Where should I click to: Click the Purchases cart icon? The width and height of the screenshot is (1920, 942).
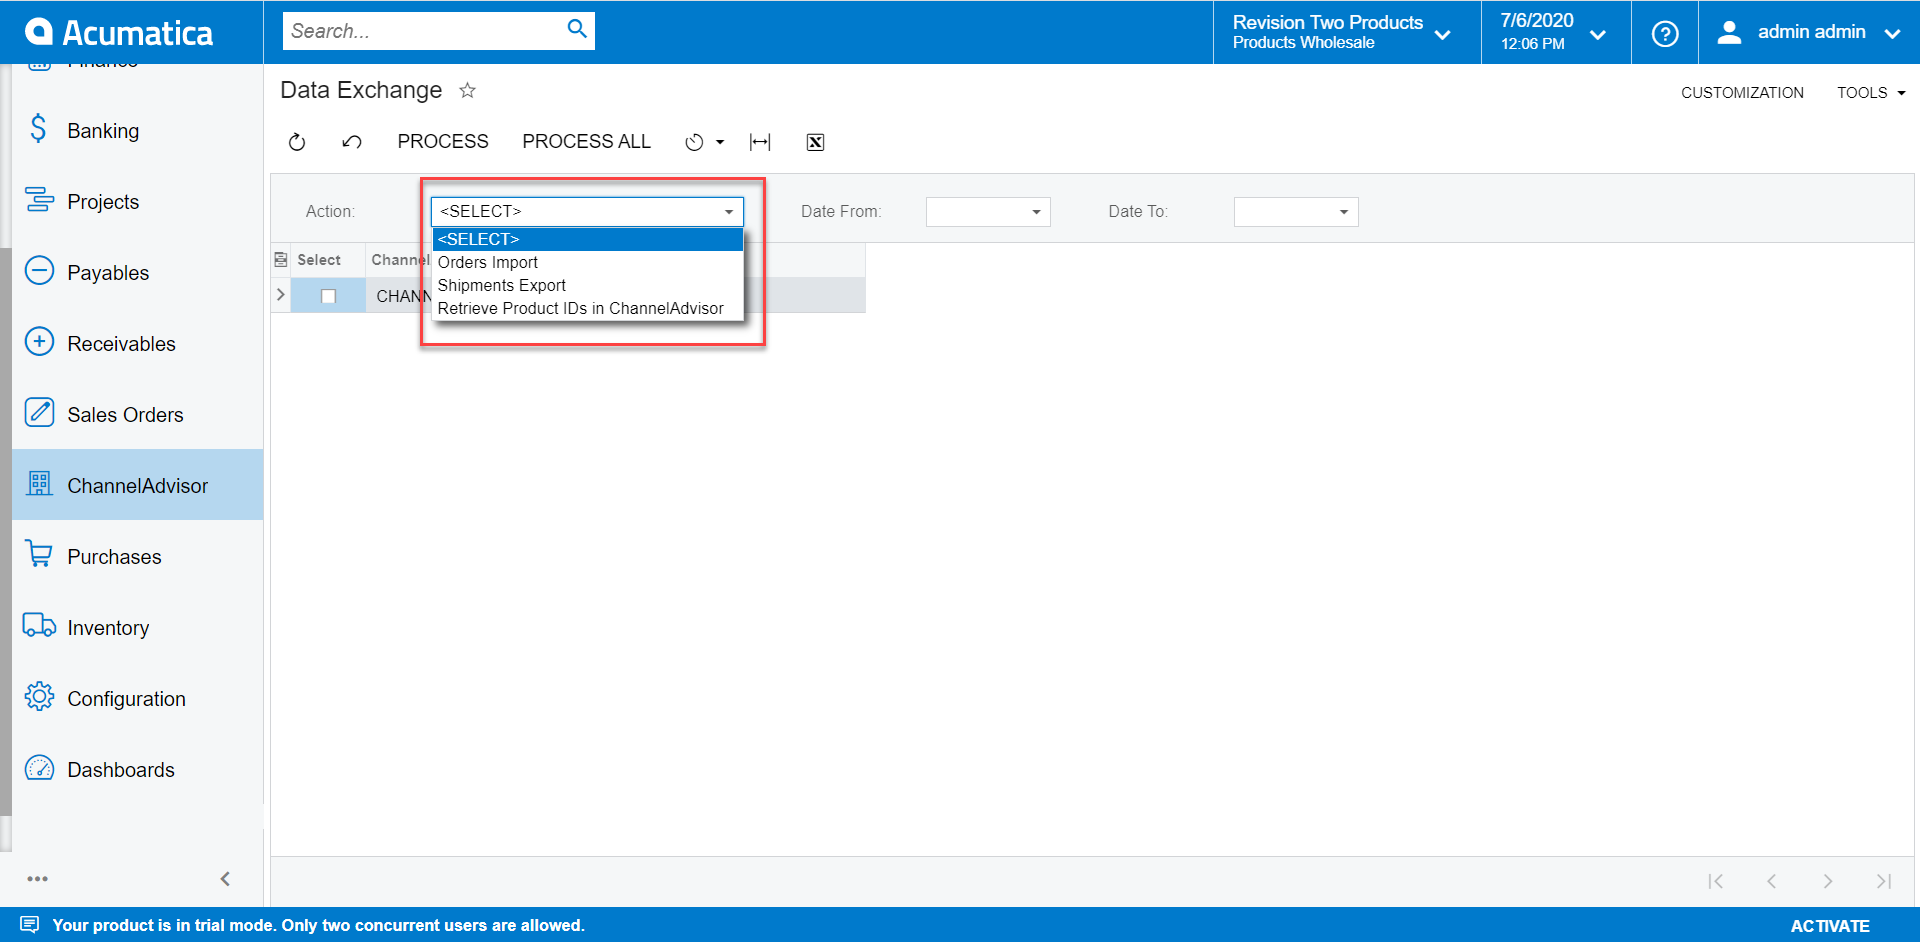[x=39, y=555]
